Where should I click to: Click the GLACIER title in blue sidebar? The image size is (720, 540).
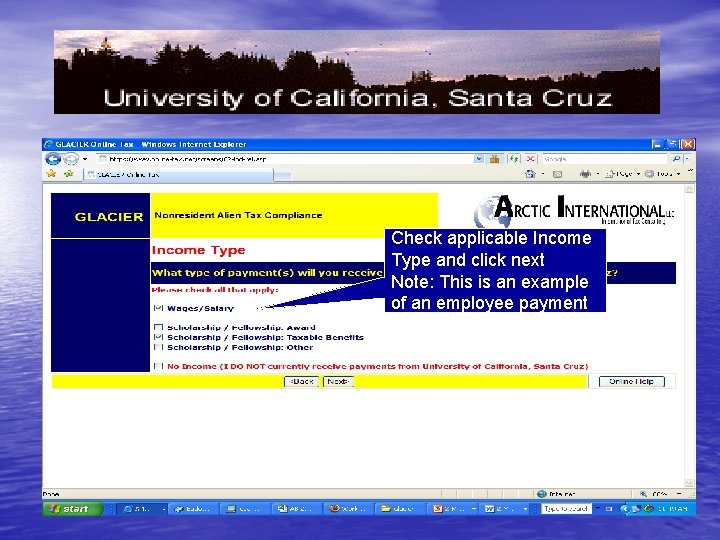109,217
